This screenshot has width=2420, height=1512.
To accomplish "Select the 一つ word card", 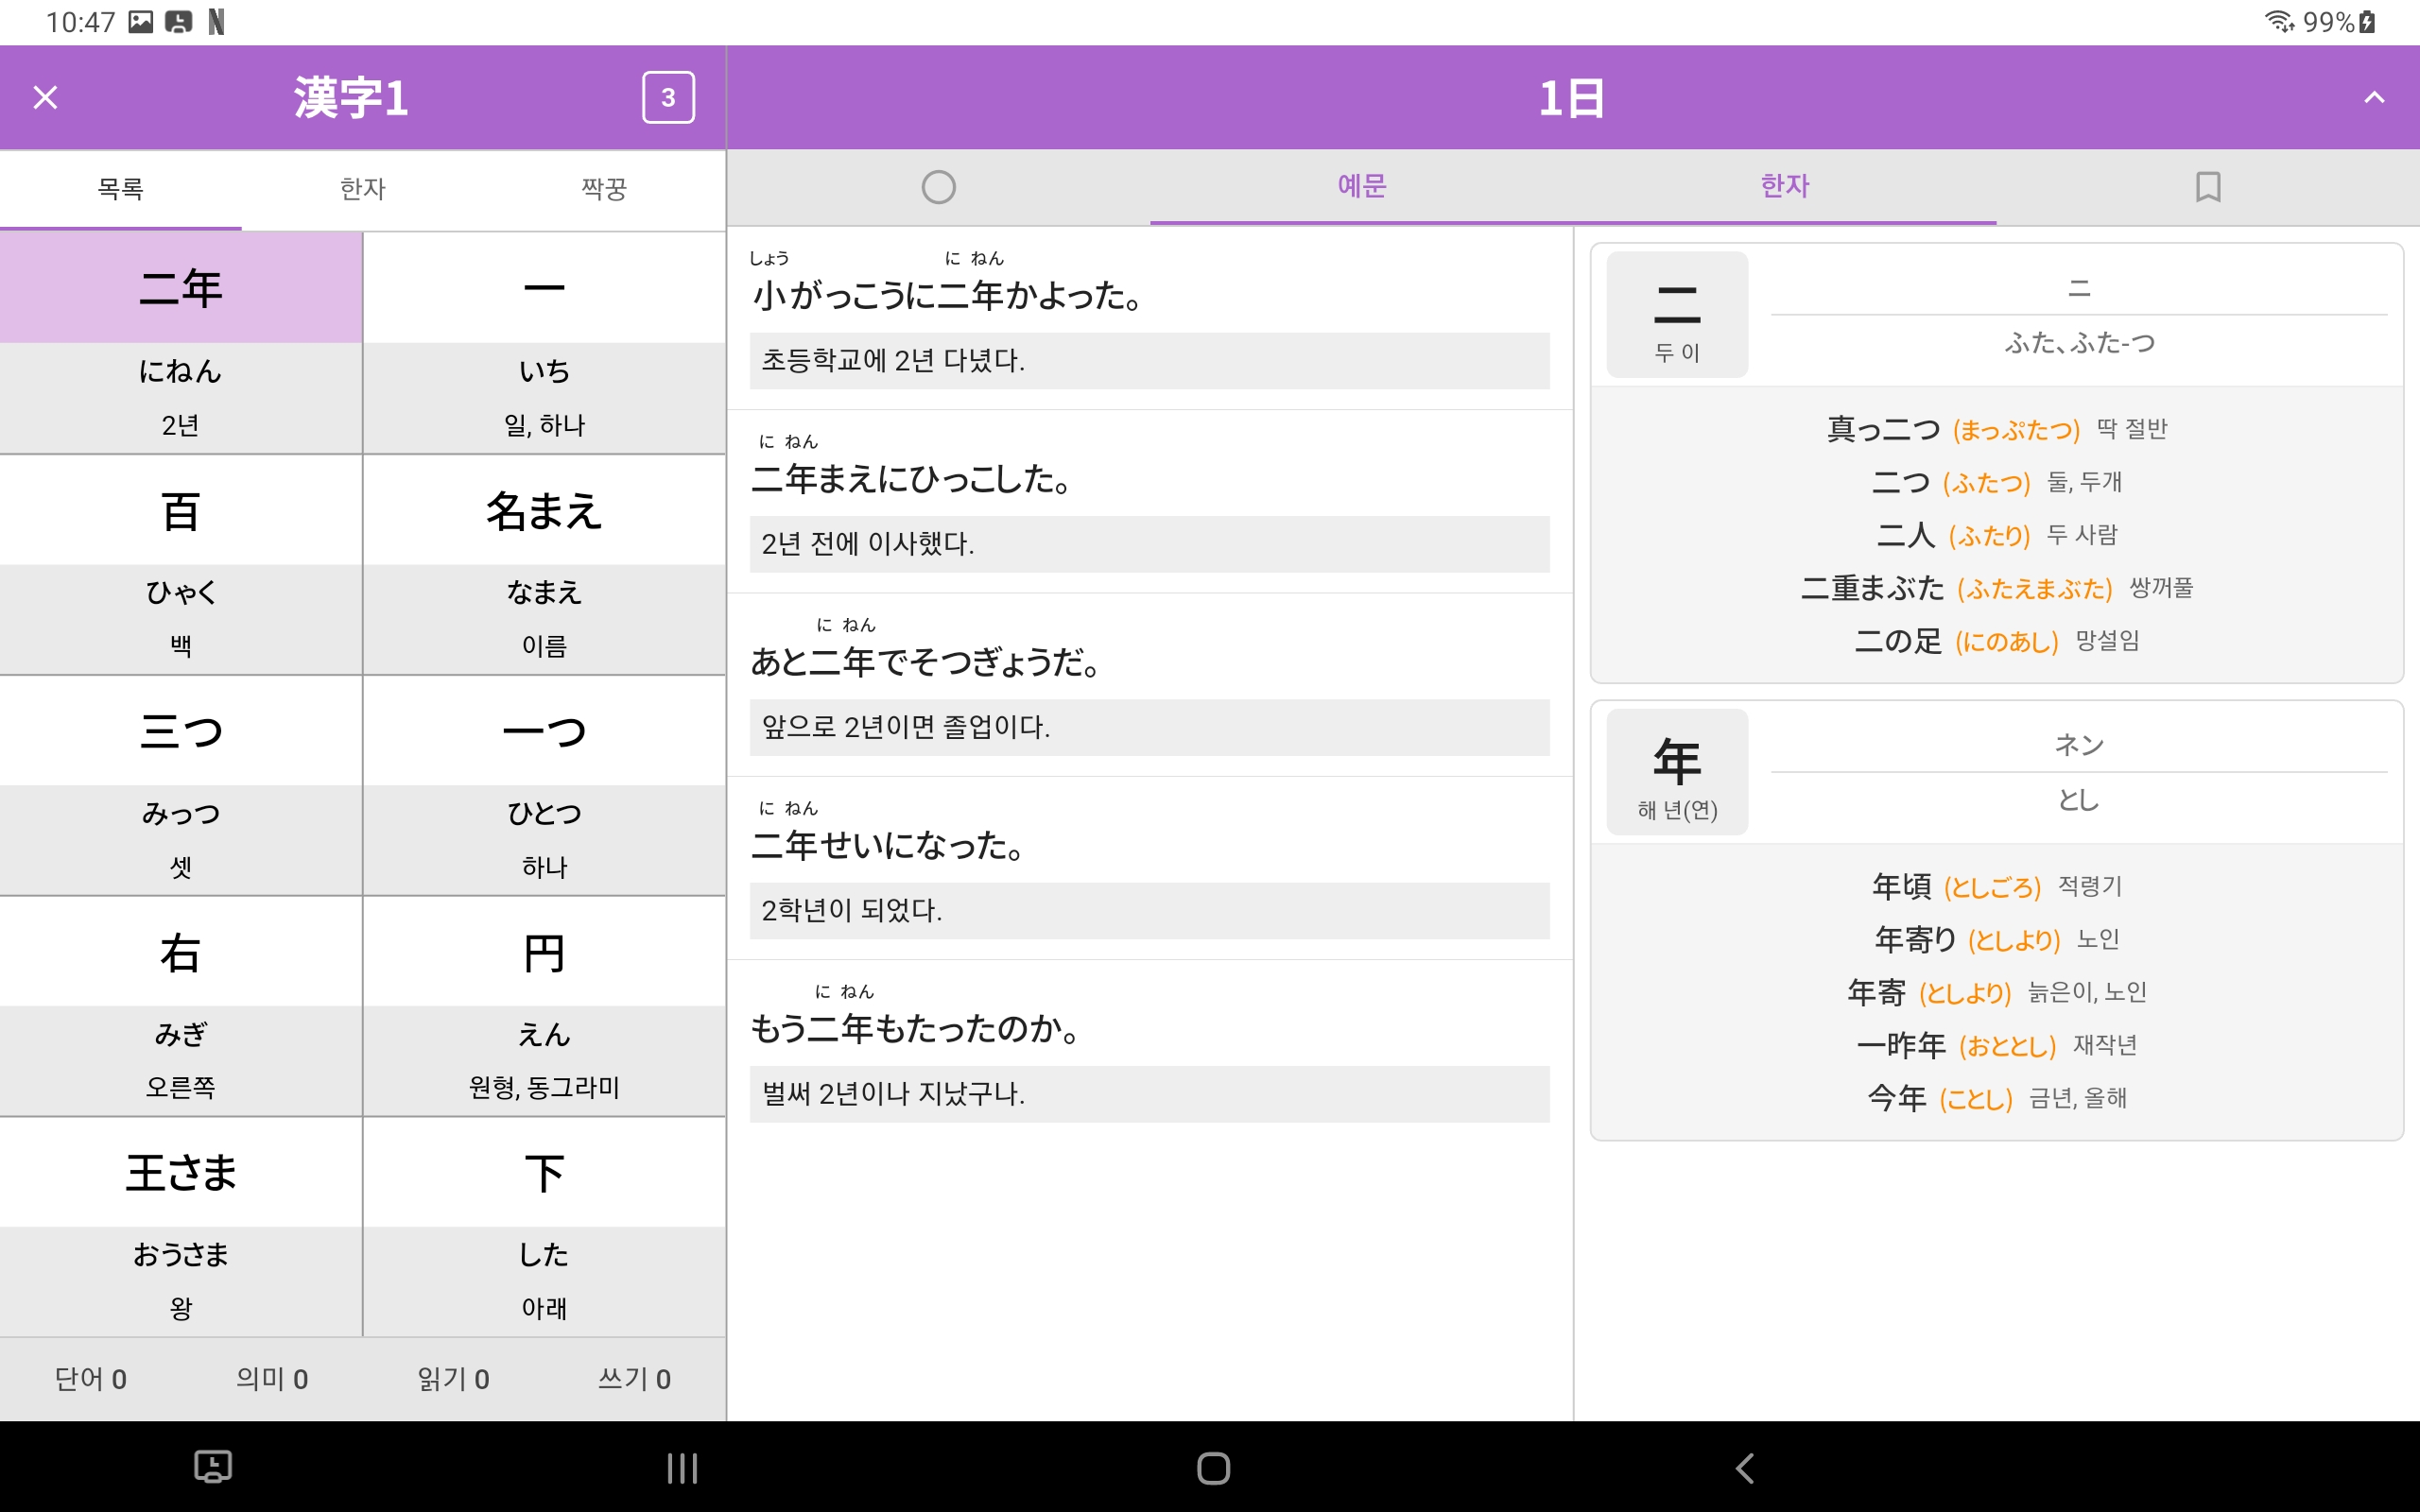I will pos(545,786).
